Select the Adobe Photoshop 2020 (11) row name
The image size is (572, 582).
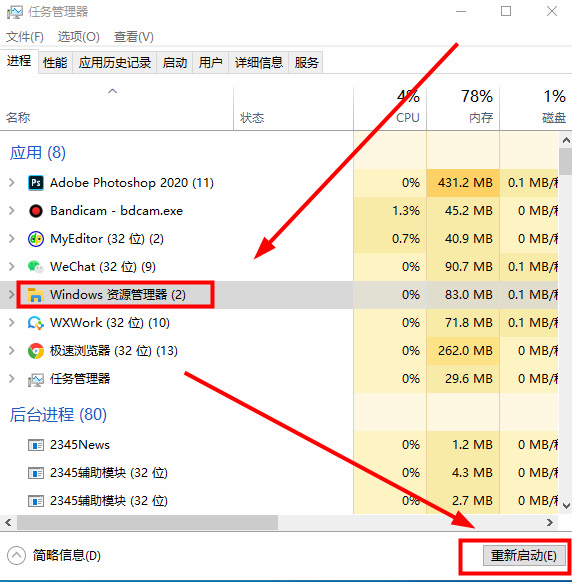coord(132,183)
